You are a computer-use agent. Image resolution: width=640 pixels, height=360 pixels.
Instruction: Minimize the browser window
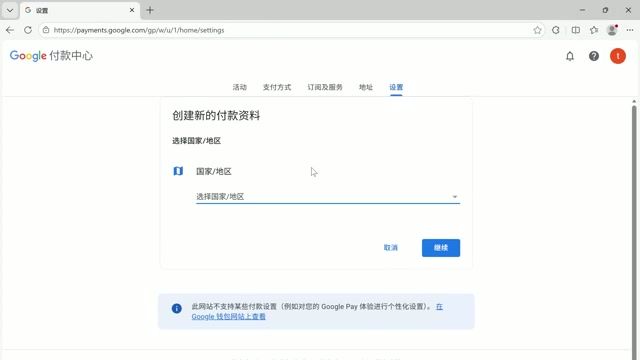tap(582, 10)
